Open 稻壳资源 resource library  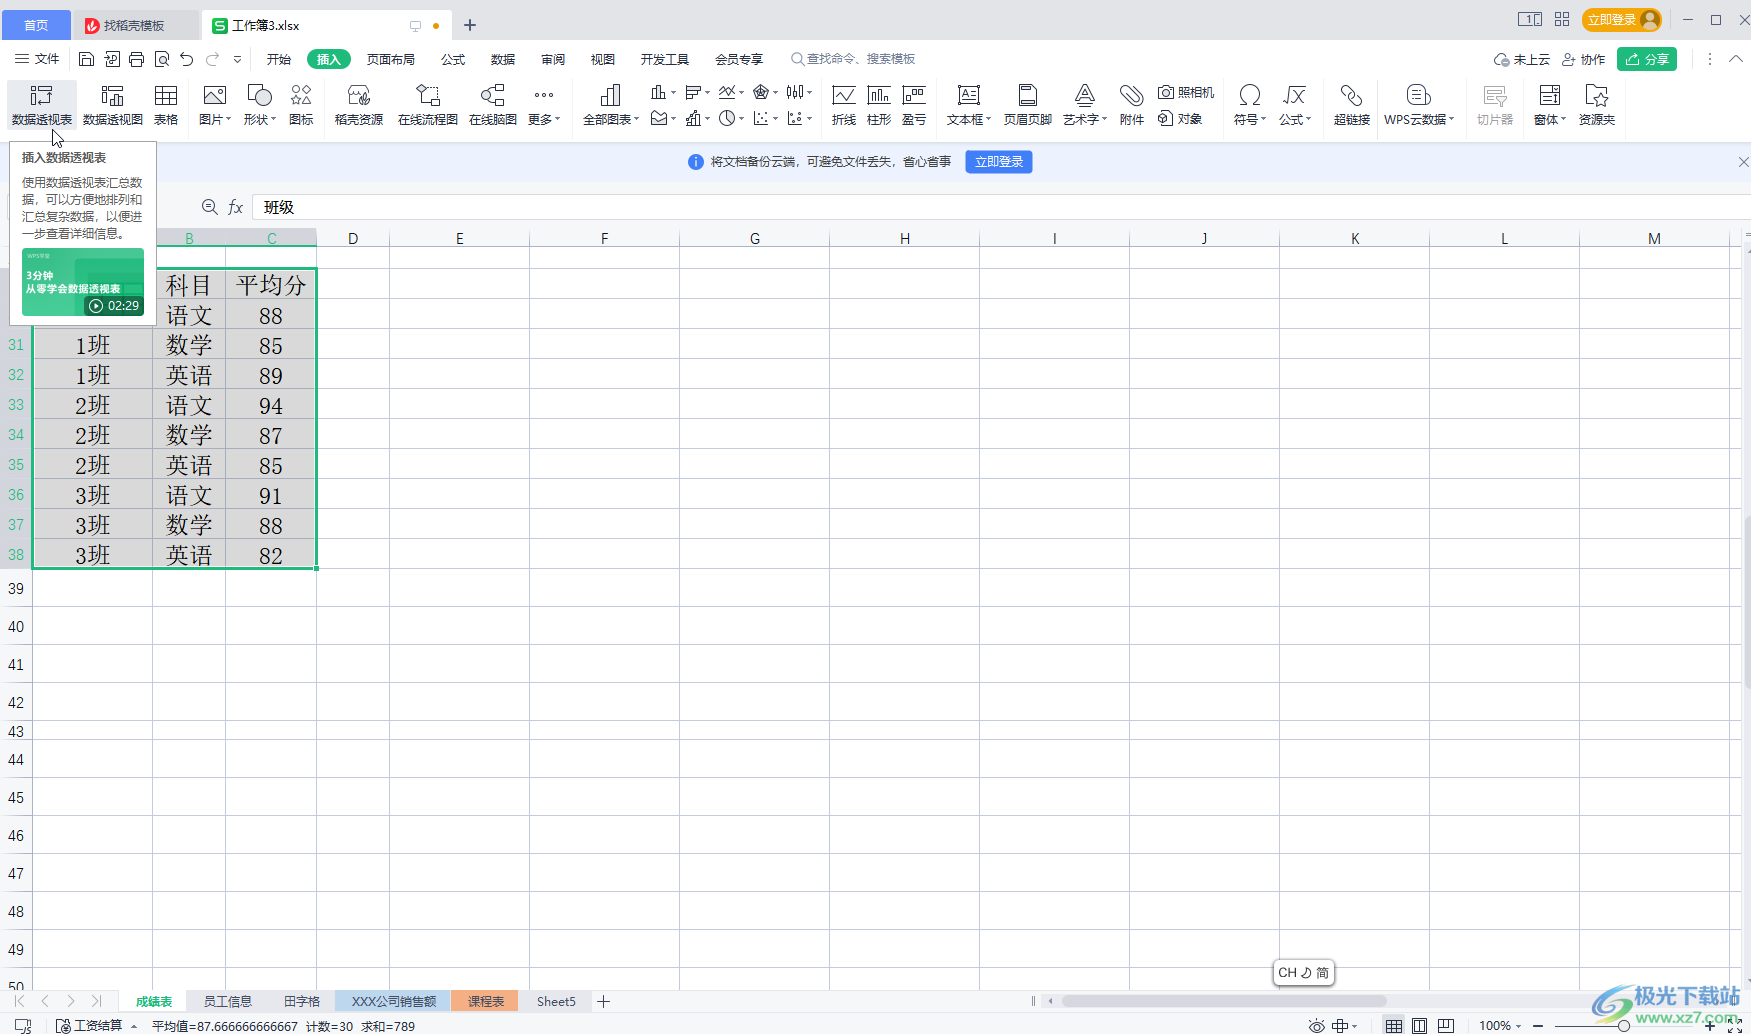[x=359, y=105]
